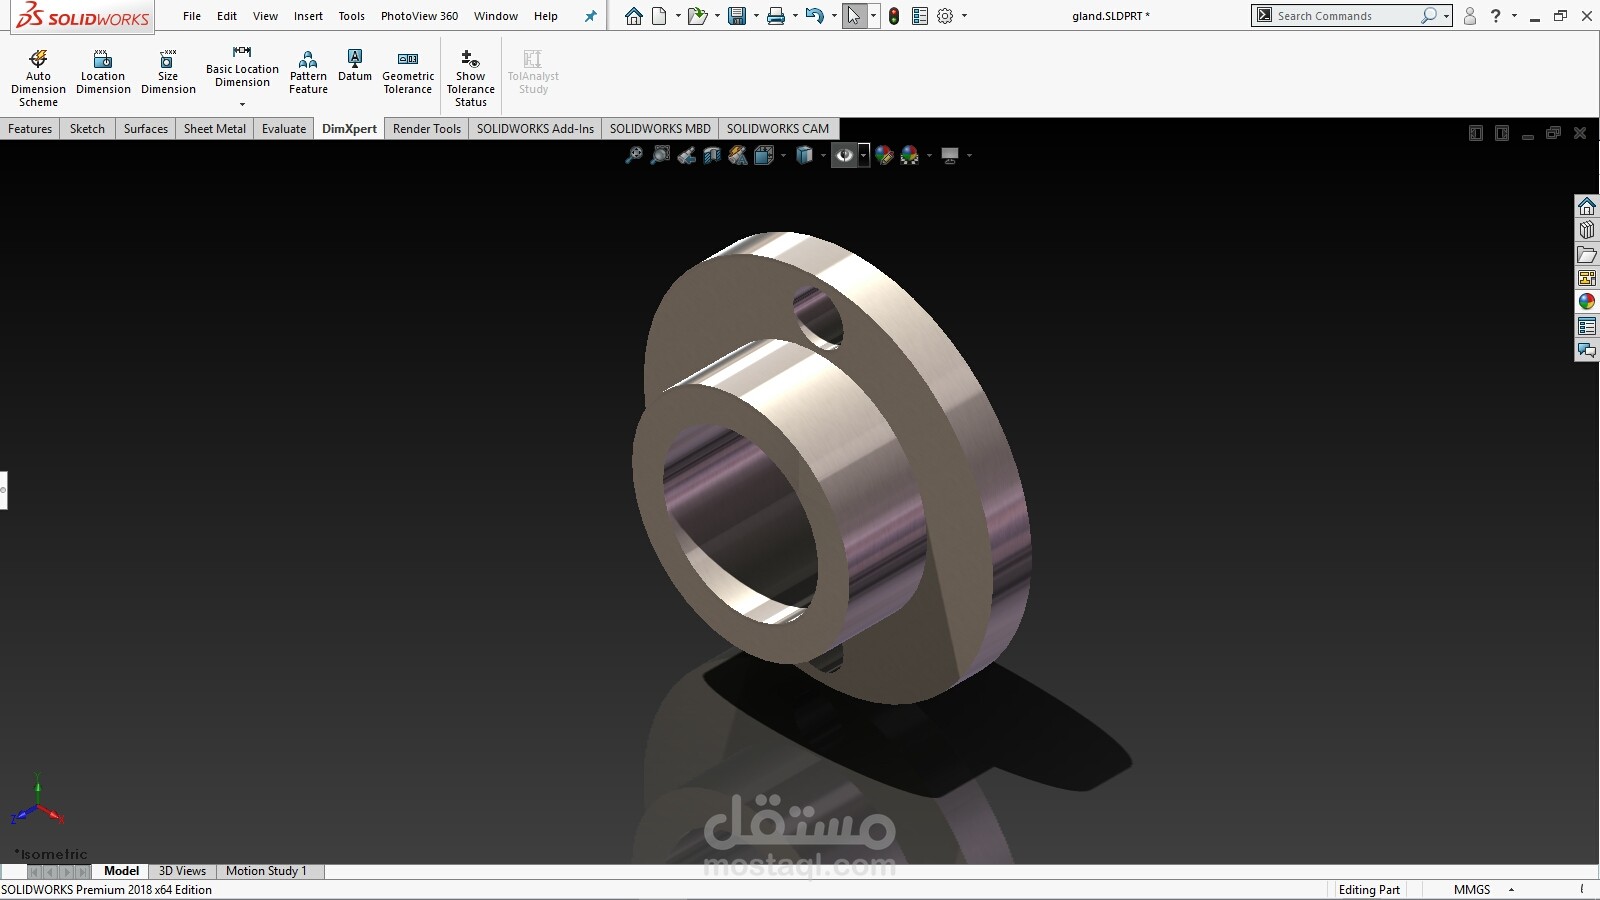Expand Basic Location Dimension dropdown arrow

pyautogui.click(x=242, y=104)
